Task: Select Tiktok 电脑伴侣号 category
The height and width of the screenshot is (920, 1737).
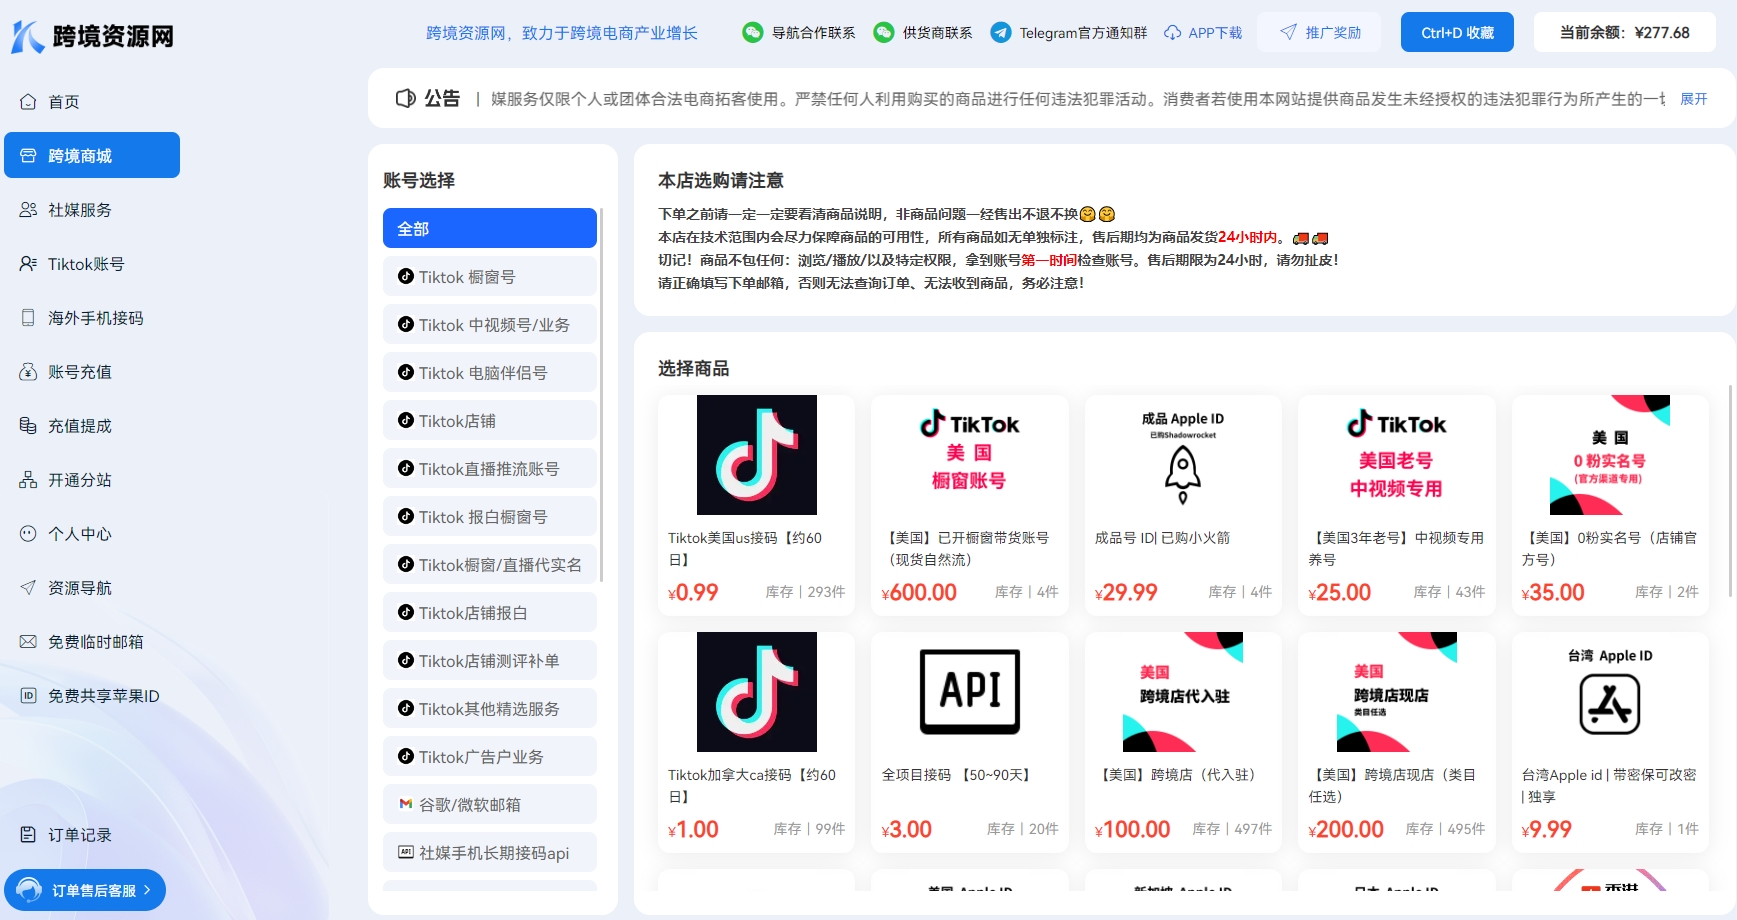Action: 490,372
